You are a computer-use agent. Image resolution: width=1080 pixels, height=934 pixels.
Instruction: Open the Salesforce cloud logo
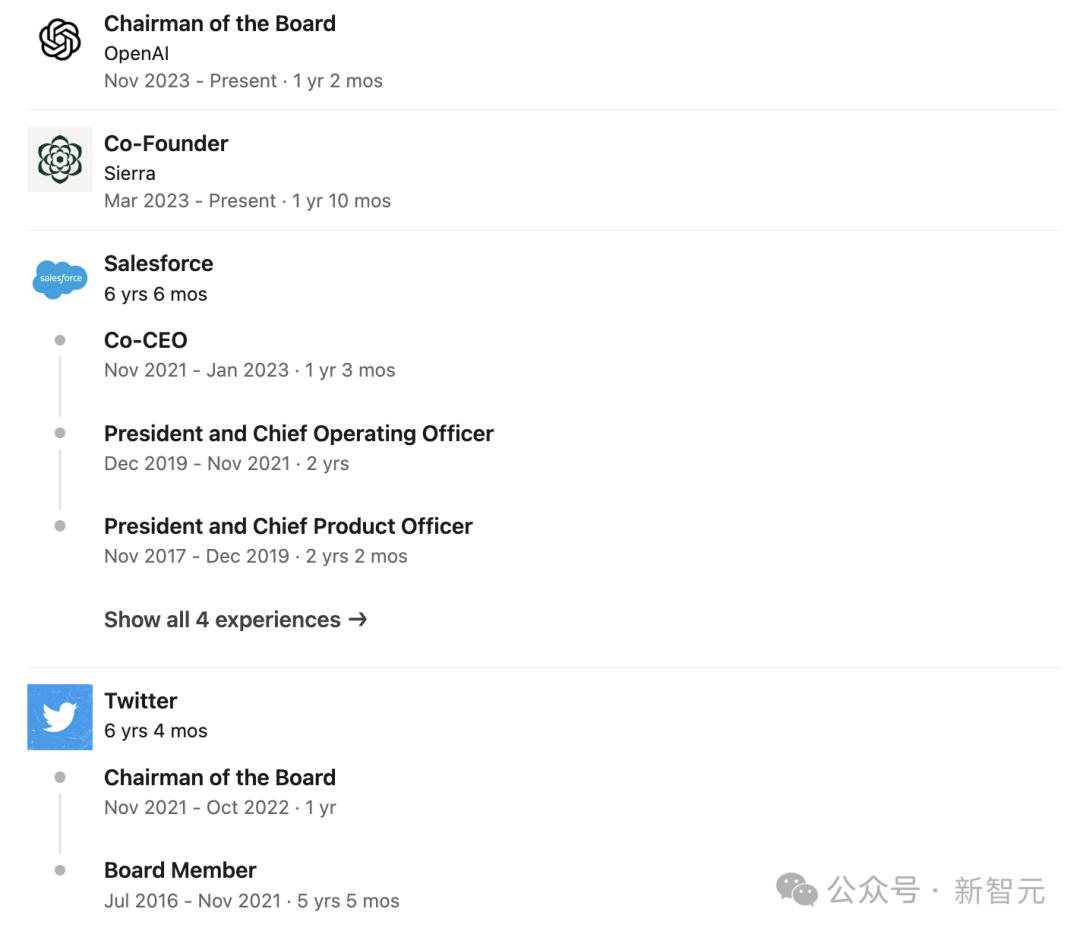coord(60,279)
